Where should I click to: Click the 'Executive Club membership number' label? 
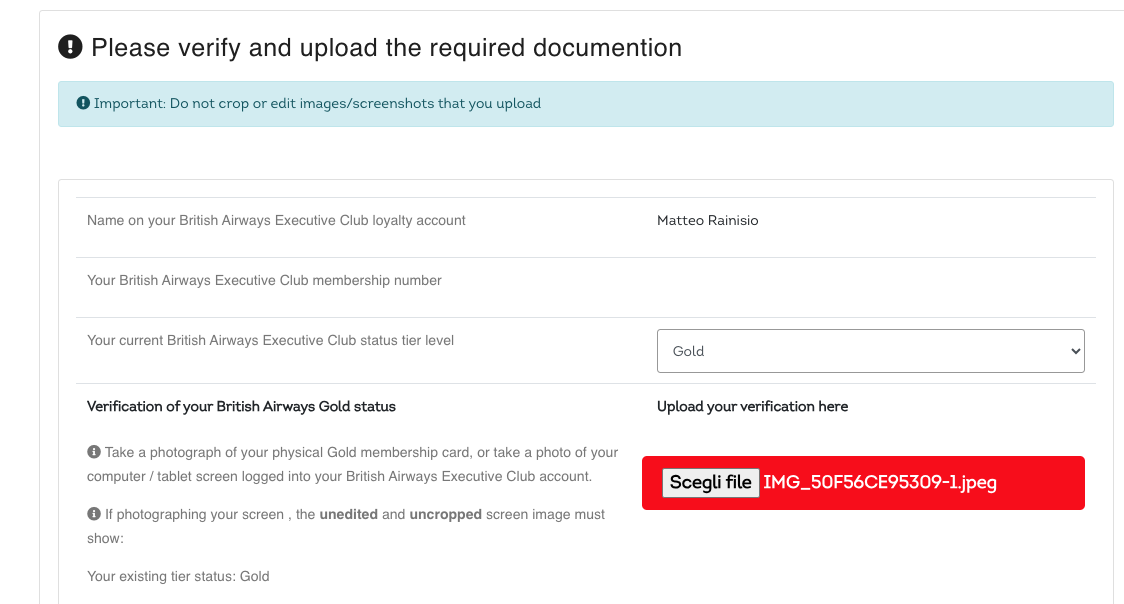click(x=264, y=281)
